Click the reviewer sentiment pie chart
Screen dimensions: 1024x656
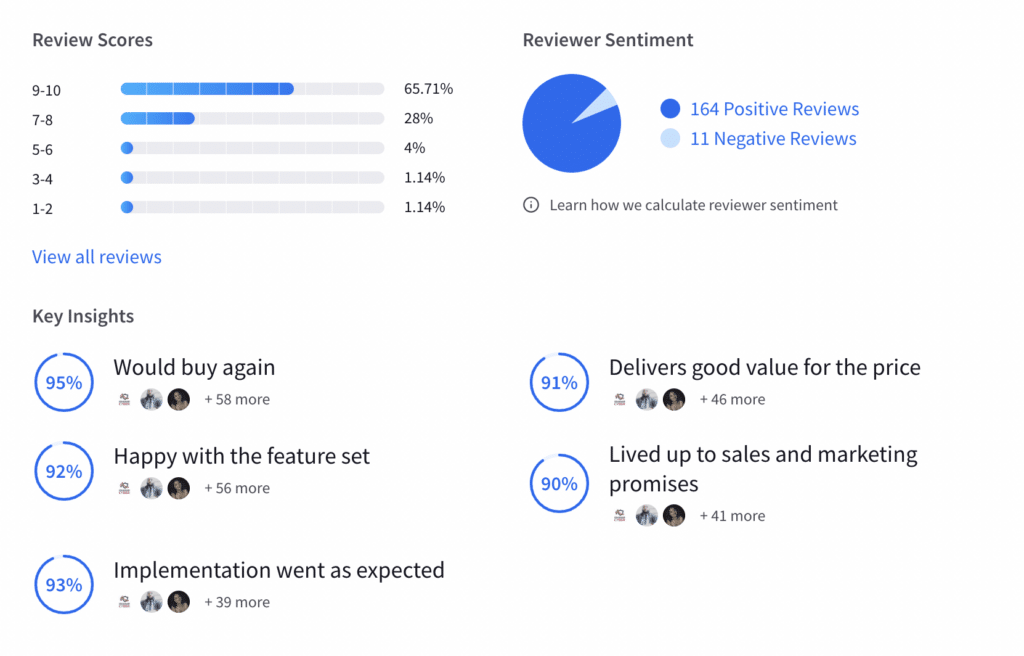(571, 123)
